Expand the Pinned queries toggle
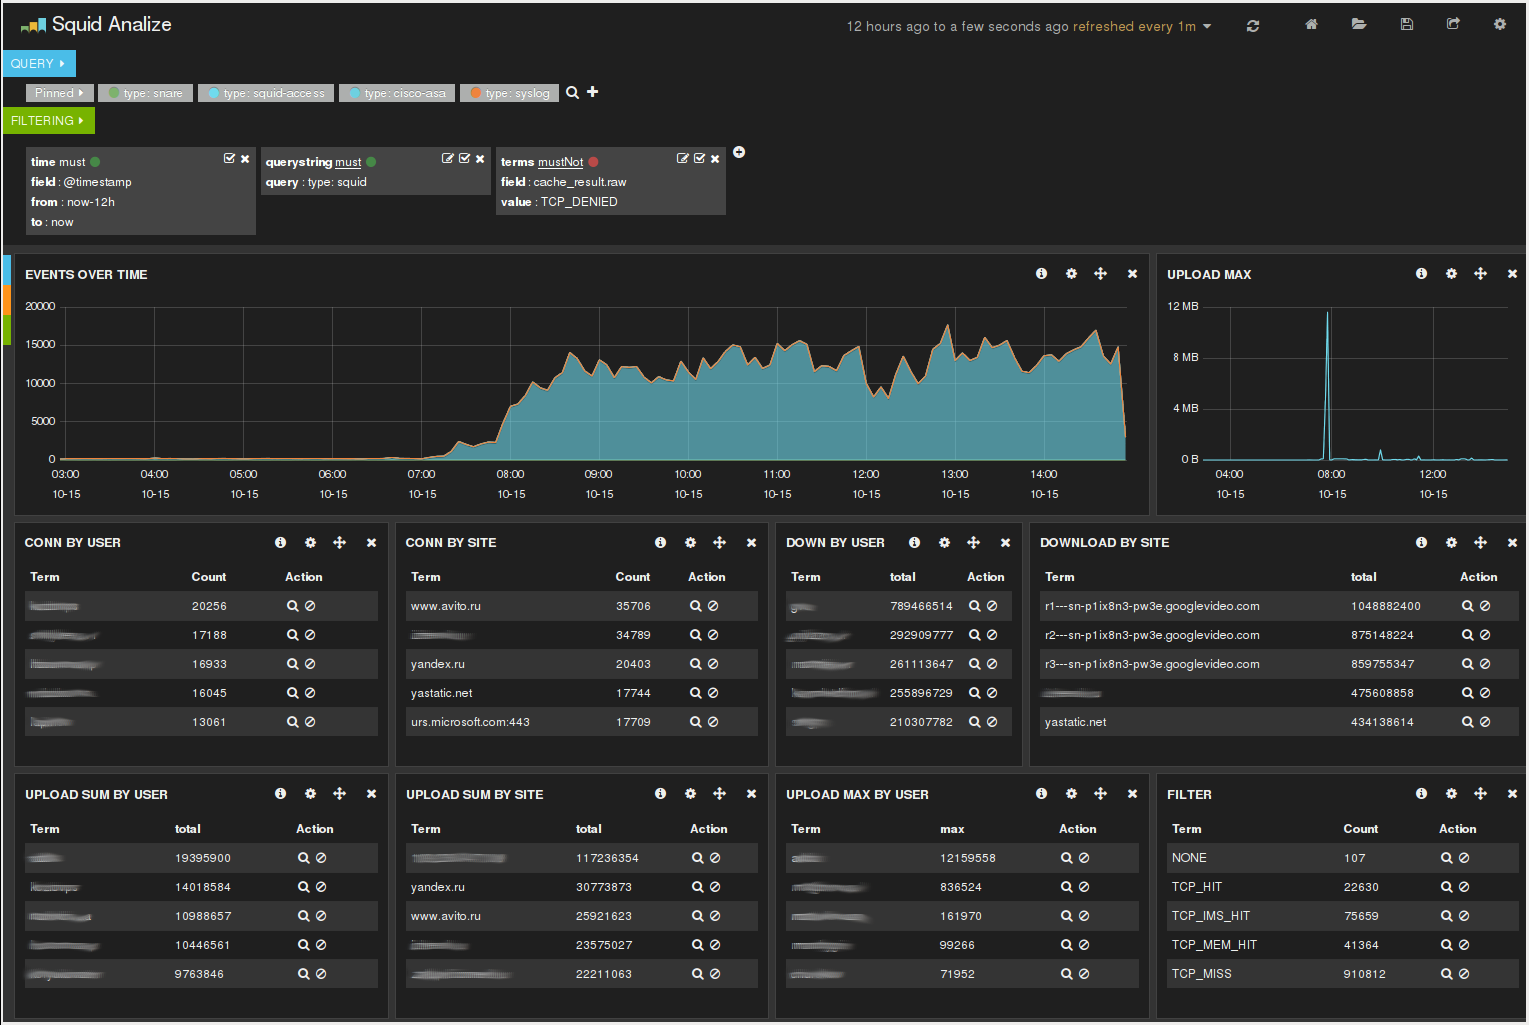This screenshot has height=1025, width=1529. [x=59, y=93]
